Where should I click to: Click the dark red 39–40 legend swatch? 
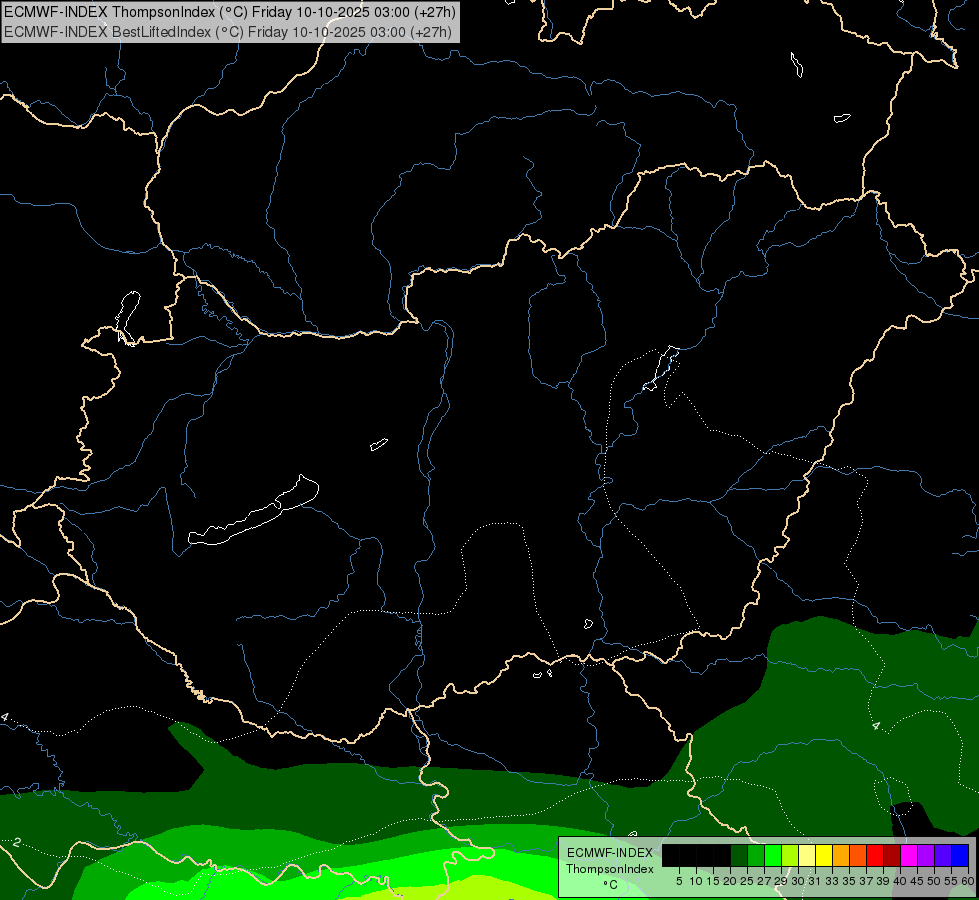pos(892,856)
